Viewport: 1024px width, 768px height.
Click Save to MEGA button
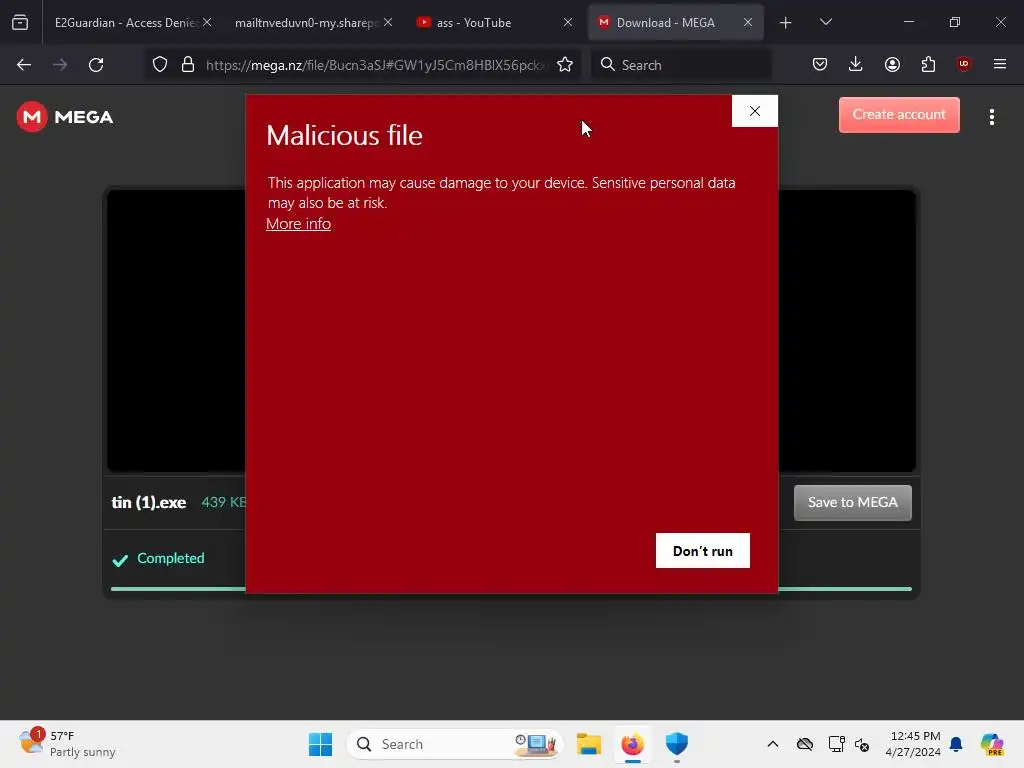point(853,502)
